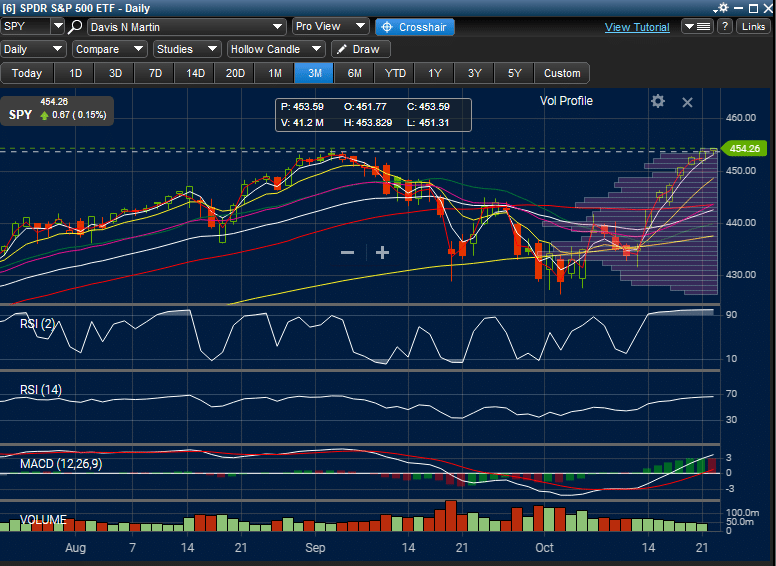Click the Aug date axis label
This screenshot has height=566, width=776.
(76, 548)
